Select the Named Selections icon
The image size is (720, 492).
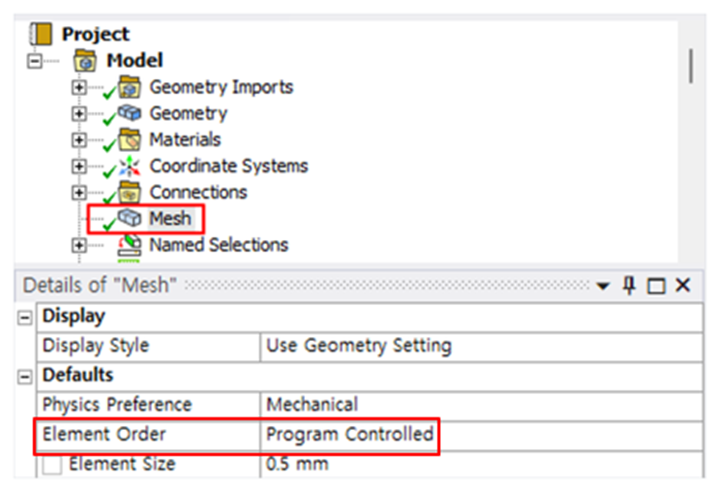[129, 245]
